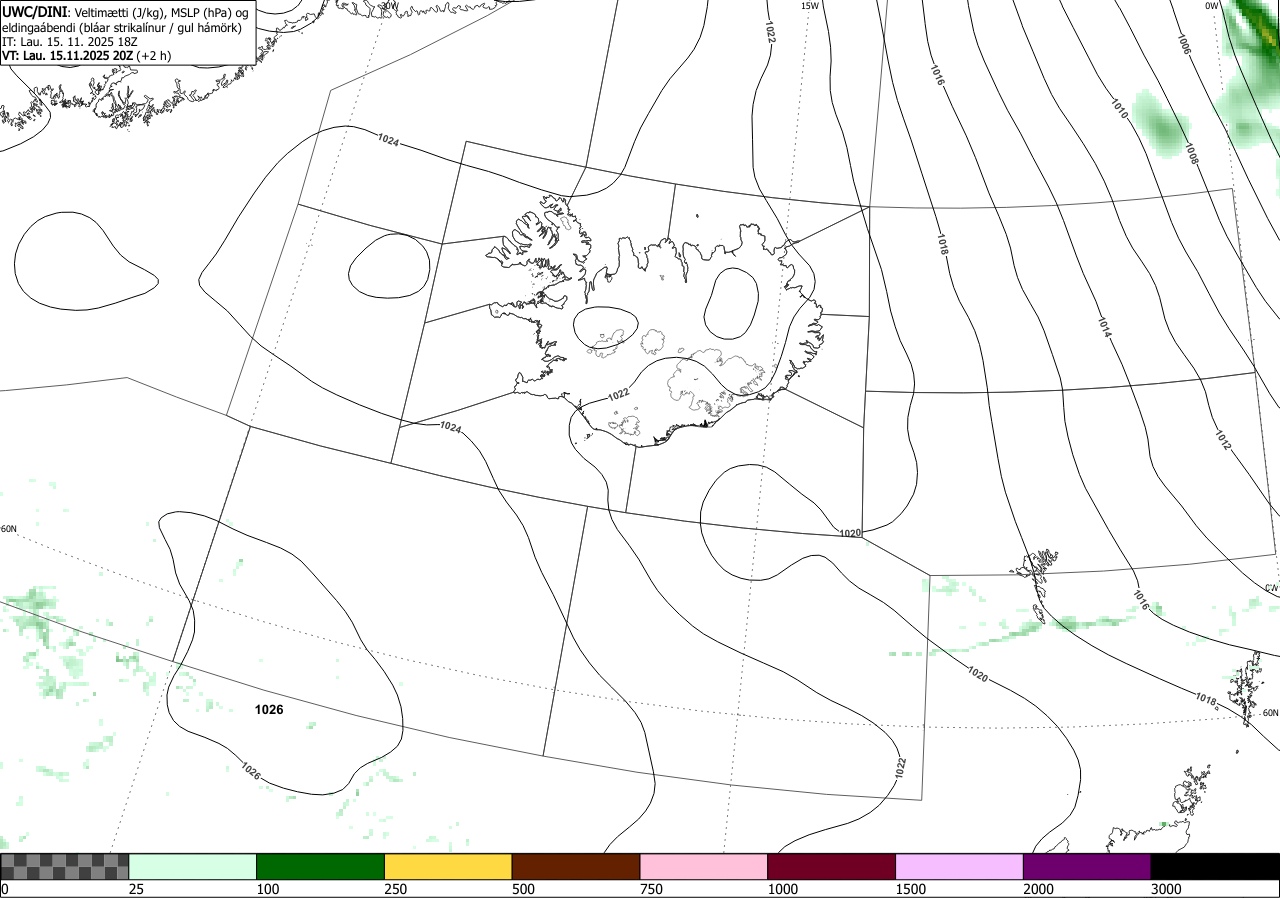The image size is (1280, 898).
Task: Select the yellow 250–500 legend swatch
Action: click(448, 866)
